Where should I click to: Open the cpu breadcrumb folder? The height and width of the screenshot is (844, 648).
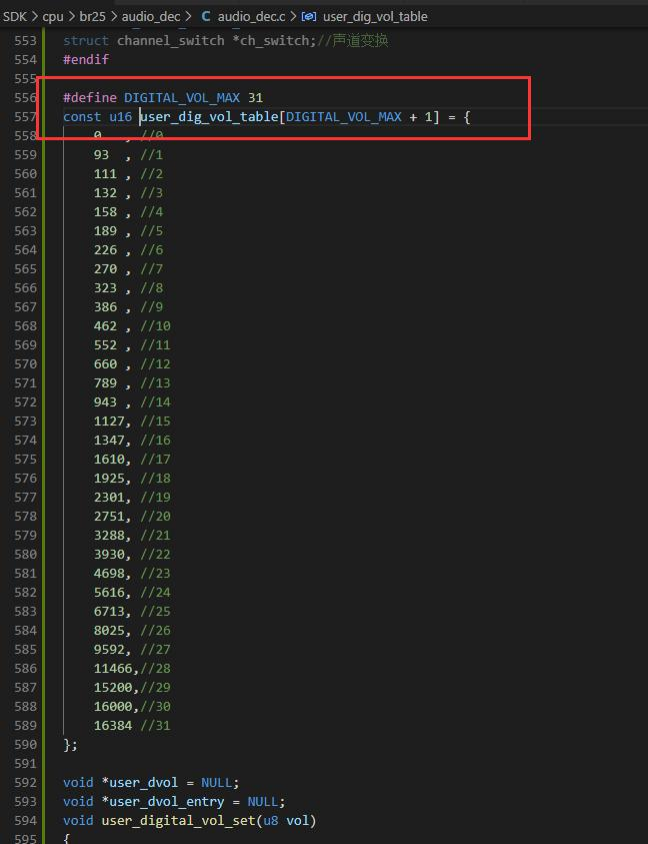(x=53, y=17)
